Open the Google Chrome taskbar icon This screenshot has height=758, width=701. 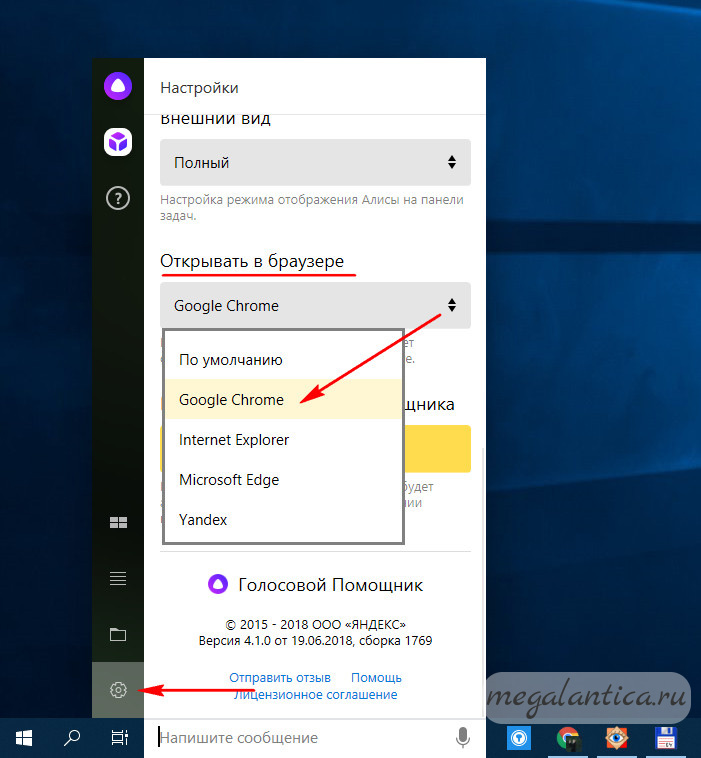569,739
